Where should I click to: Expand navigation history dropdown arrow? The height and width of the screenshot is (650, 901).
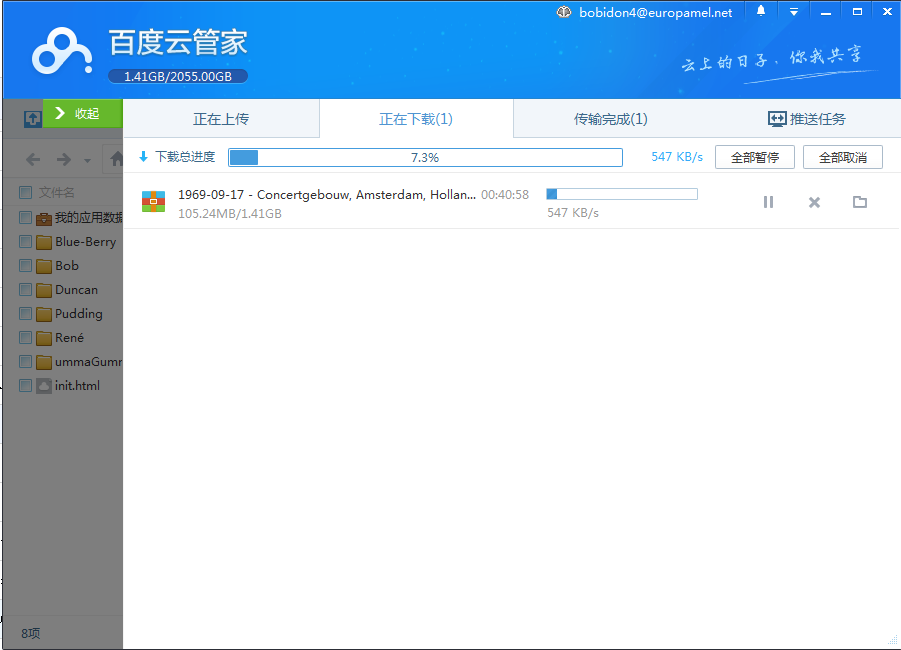pos(88,160)
